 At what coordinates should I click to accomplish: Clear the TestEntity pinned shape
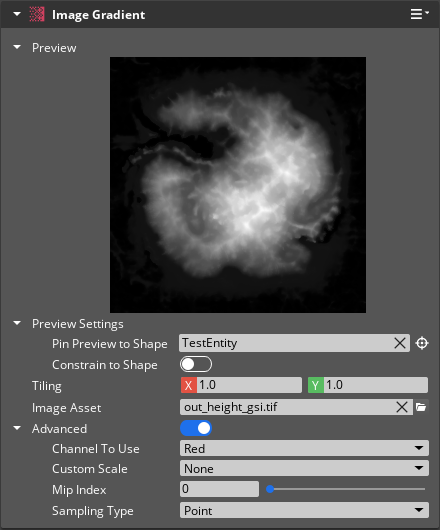tap(400, 343)
